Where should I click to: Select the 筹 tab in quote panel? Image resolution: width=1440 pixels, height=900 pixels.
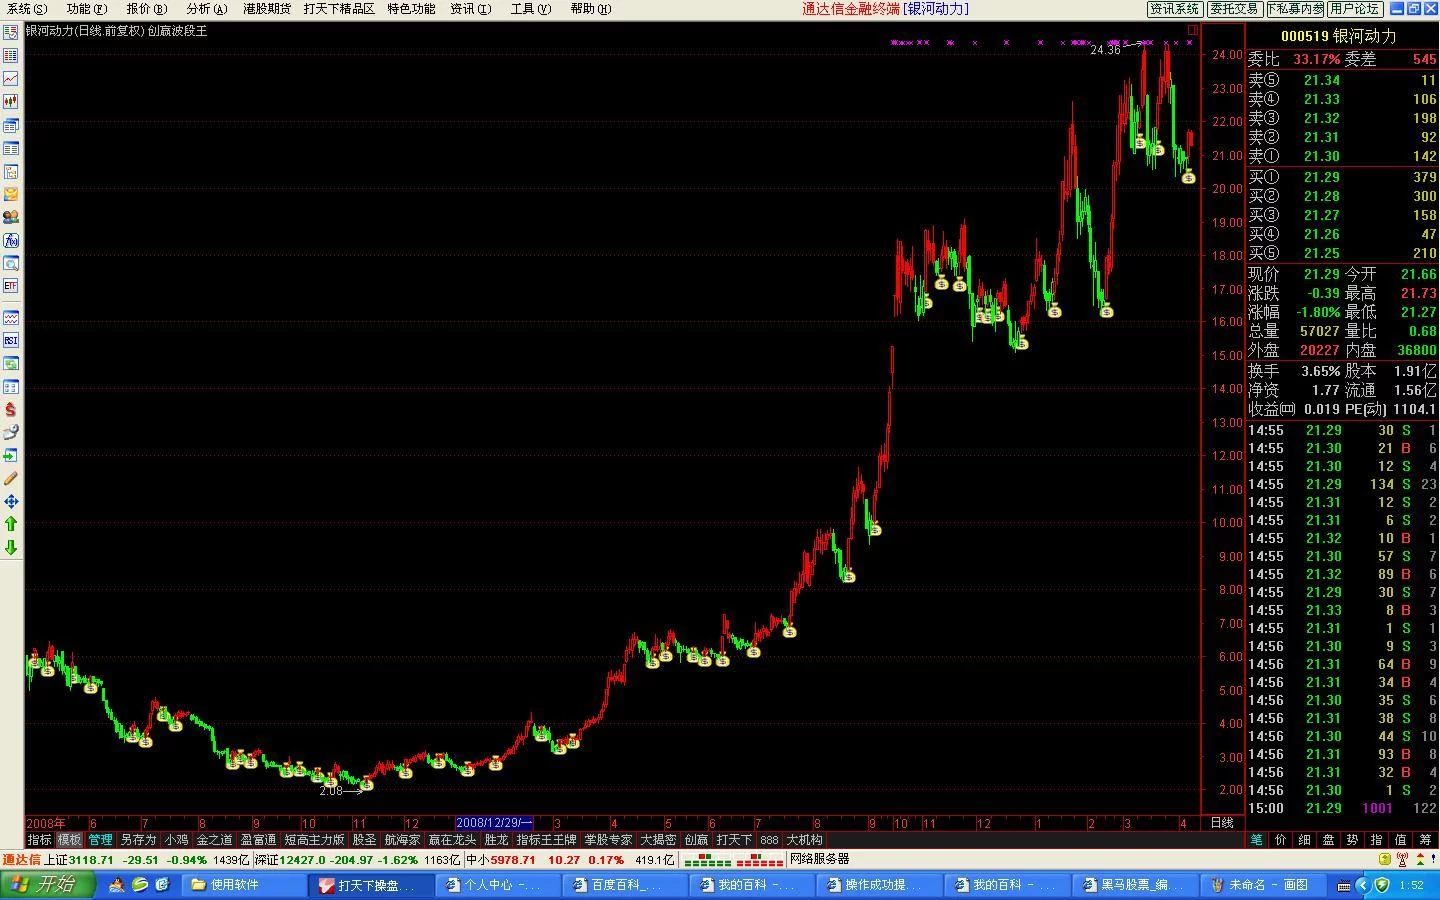click(x=1425, y=840)
